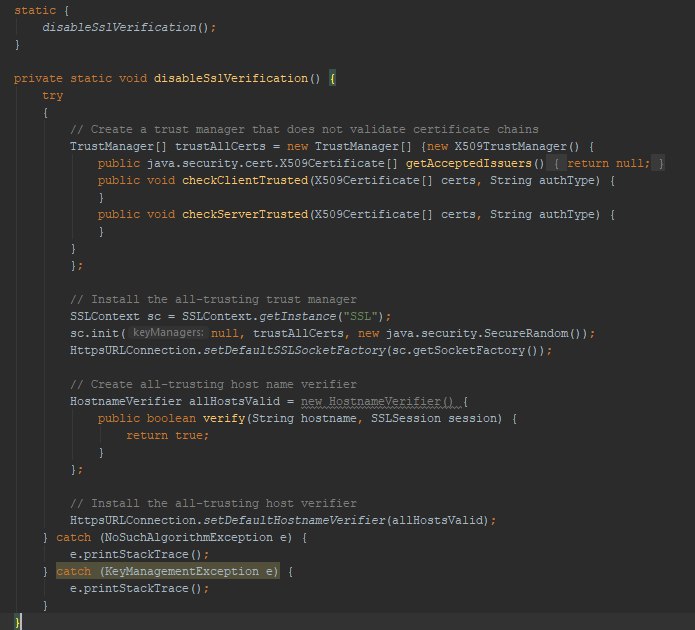
Task: Place cursor on trustAllCerts variable declaration
Action: click(220, 146)
